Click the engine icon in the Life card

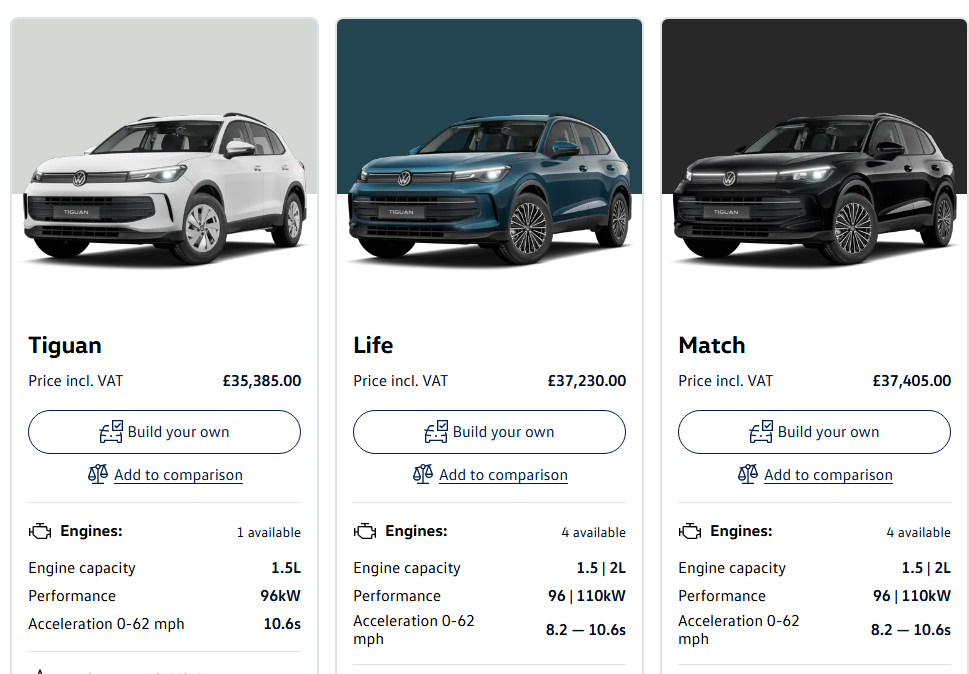365,532
